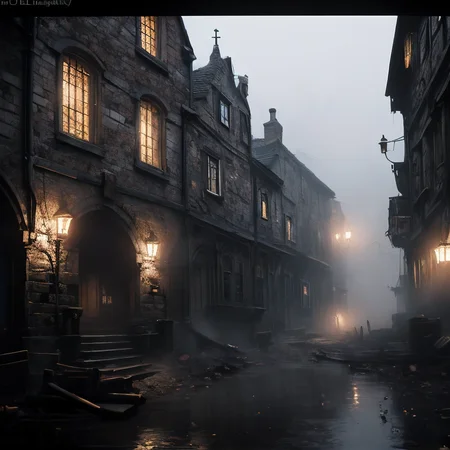Click the topmost lit window of left building
Viewport: 450px width, 450px height.
[x=149, y=35]
